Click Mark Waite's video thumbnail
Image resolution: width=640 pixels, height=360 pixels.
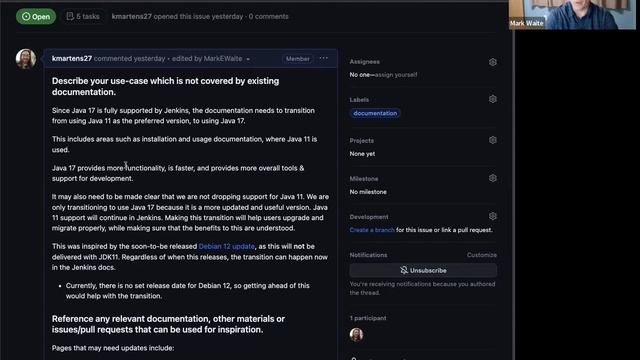point(572,15)
